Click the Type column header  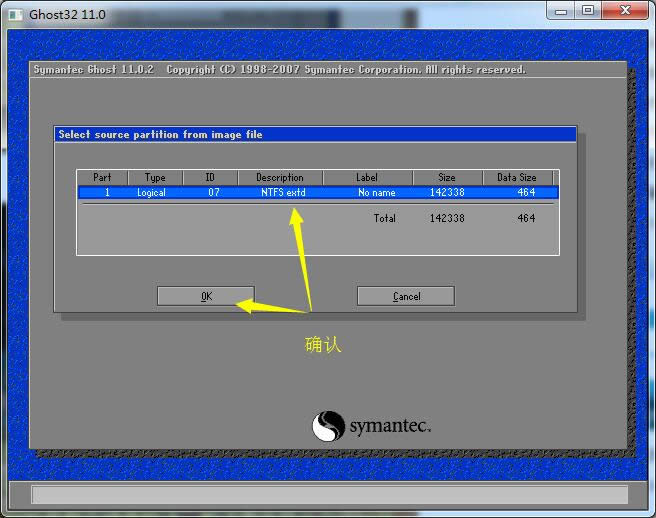(155, 177)
